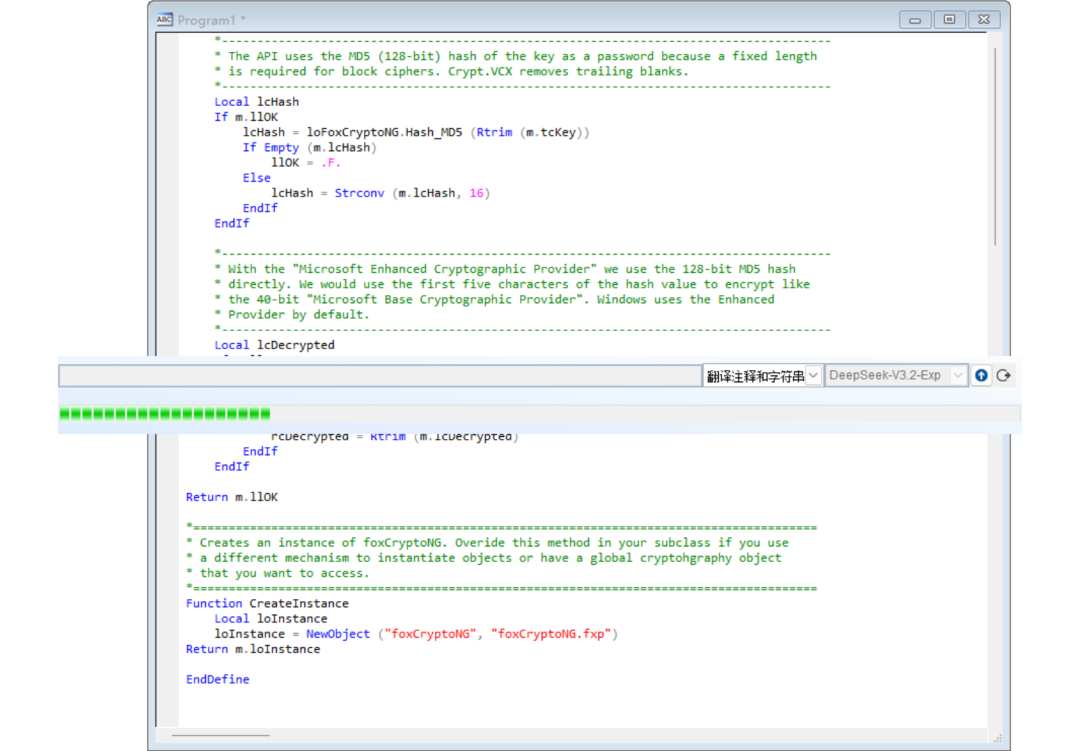Click the "Local loInstance" line
The image size is (1080, 751).
click(271, 618)
